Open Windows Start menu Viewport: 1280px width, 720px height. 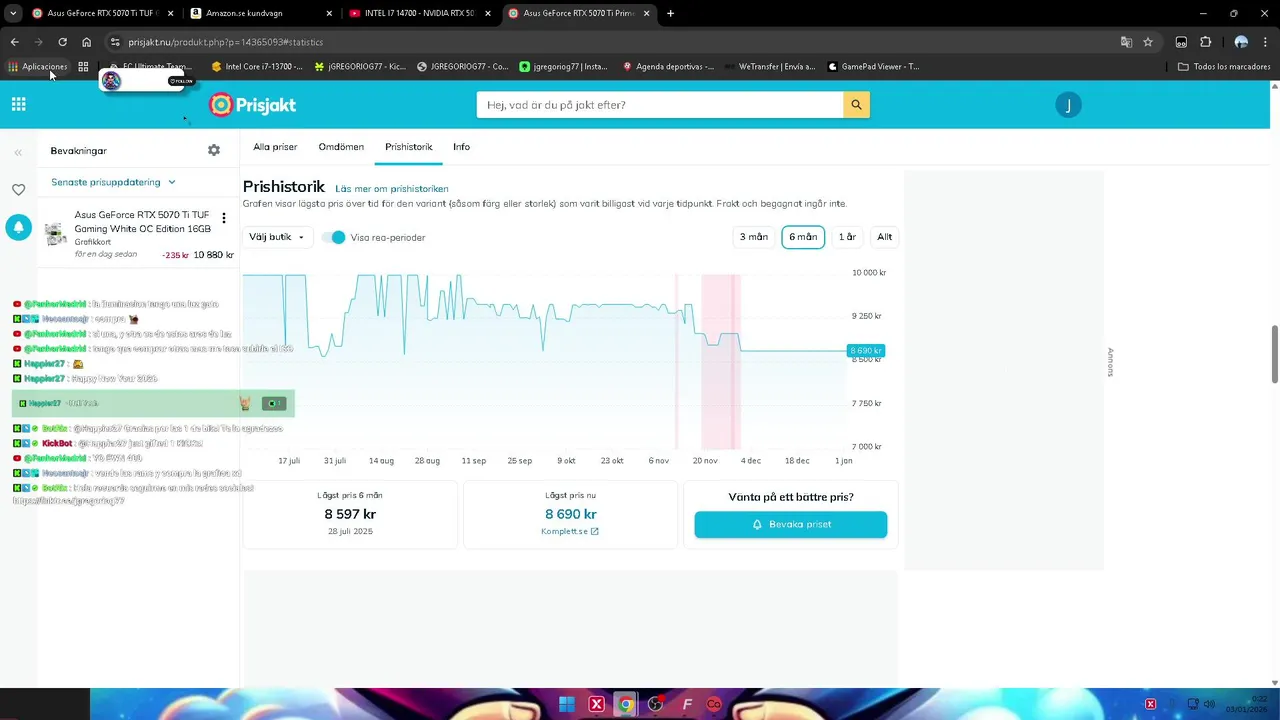pyautogui.click(x=567, y=704)
